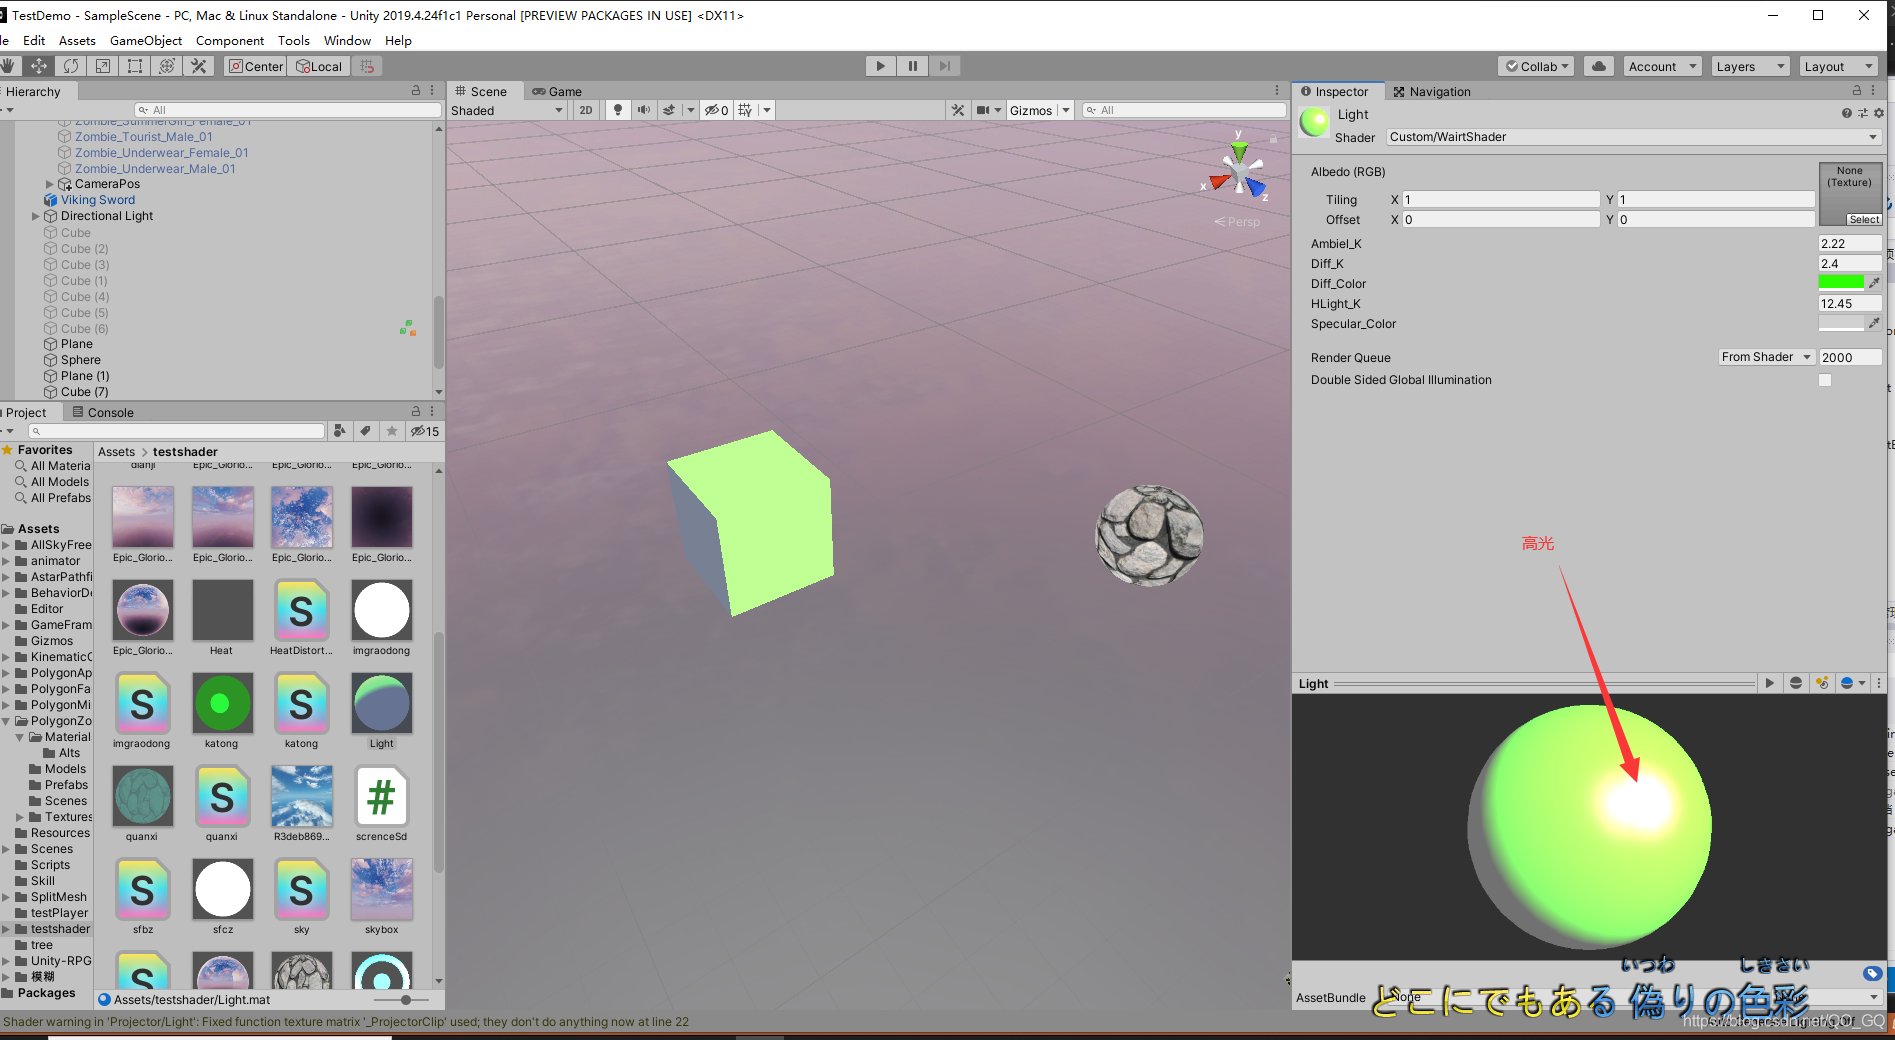This screenshot has width=1895, height=1040.
Task: Open the Window menu
Action: point(347,40)
